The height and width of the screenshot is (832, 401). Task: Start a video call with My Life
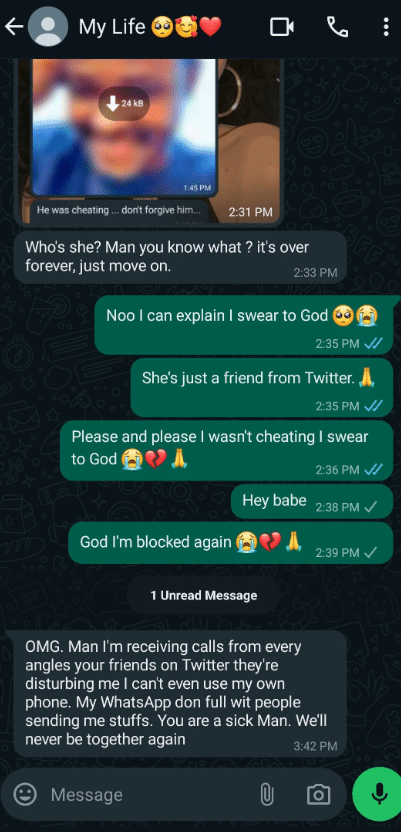(282, 27)
